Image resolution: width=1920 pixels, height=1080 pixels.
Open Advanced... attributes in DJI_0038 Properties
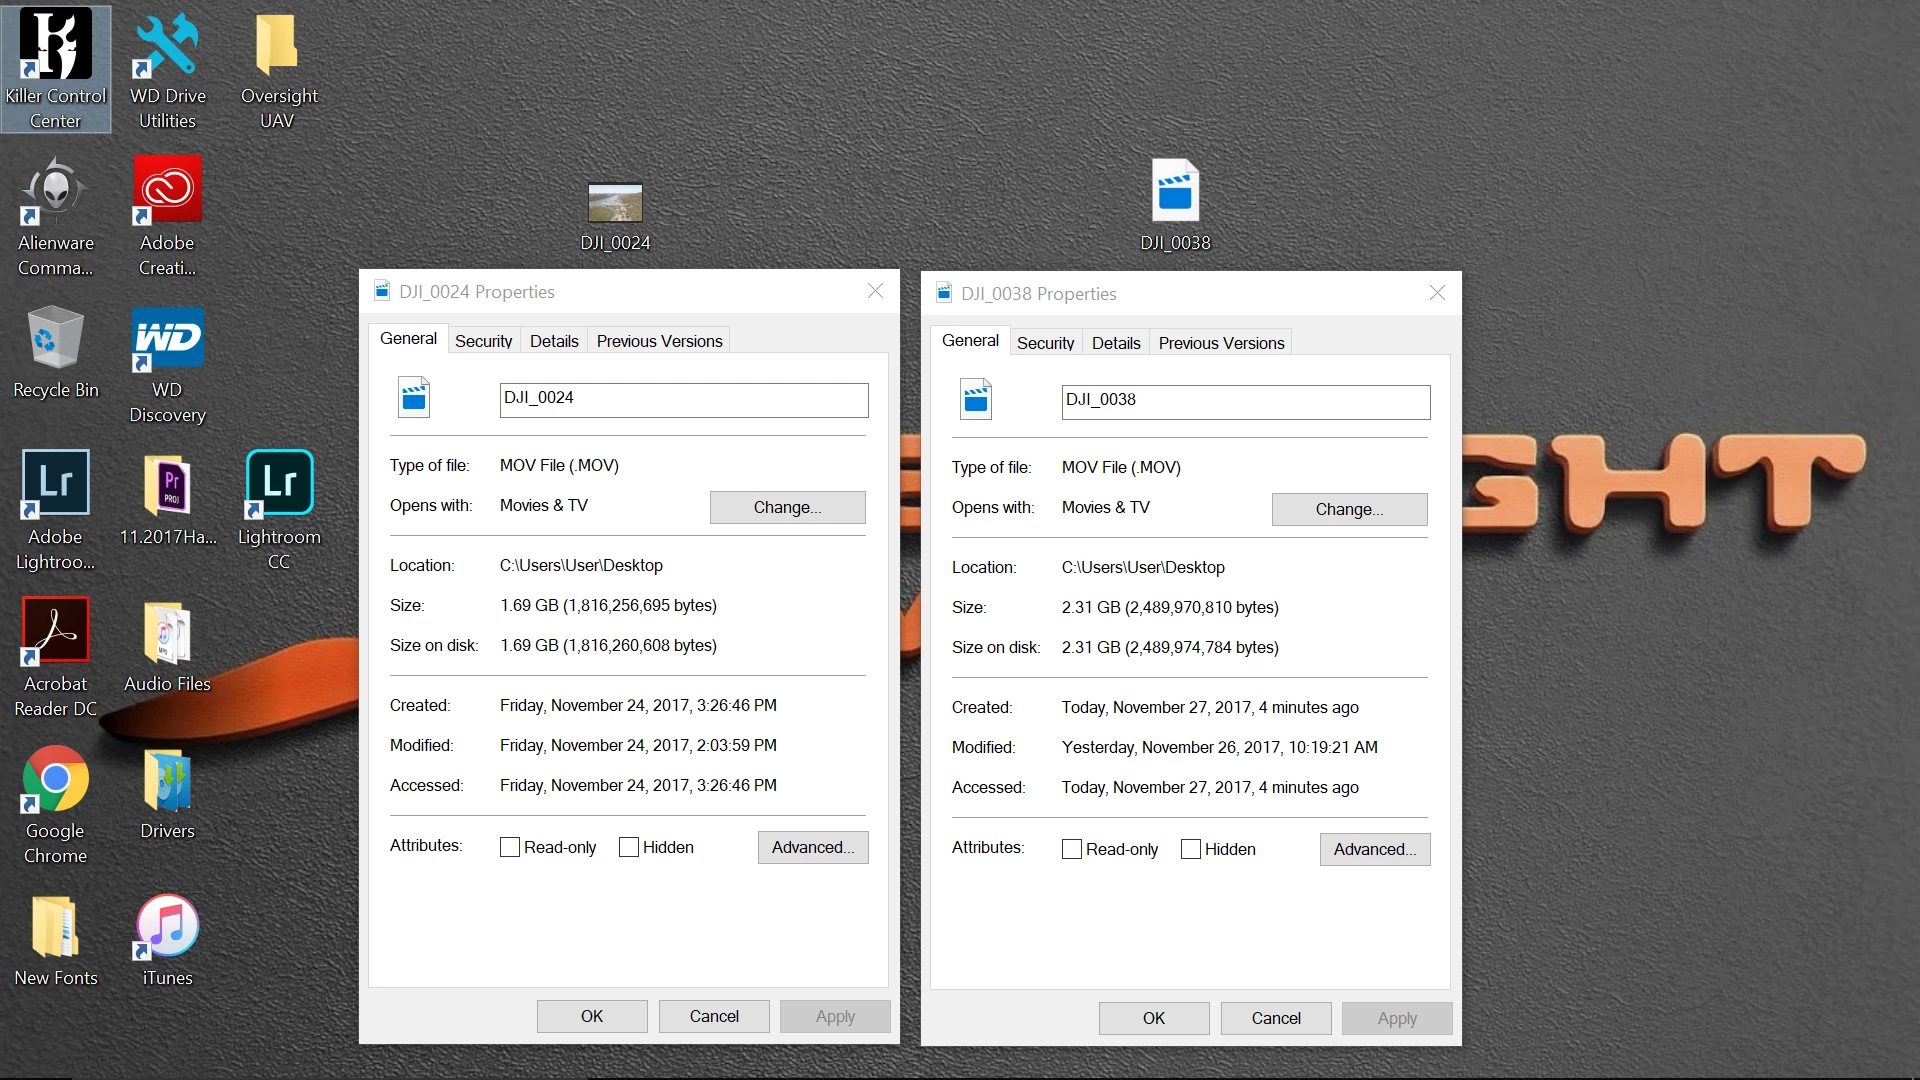(x=1374, y=849)
